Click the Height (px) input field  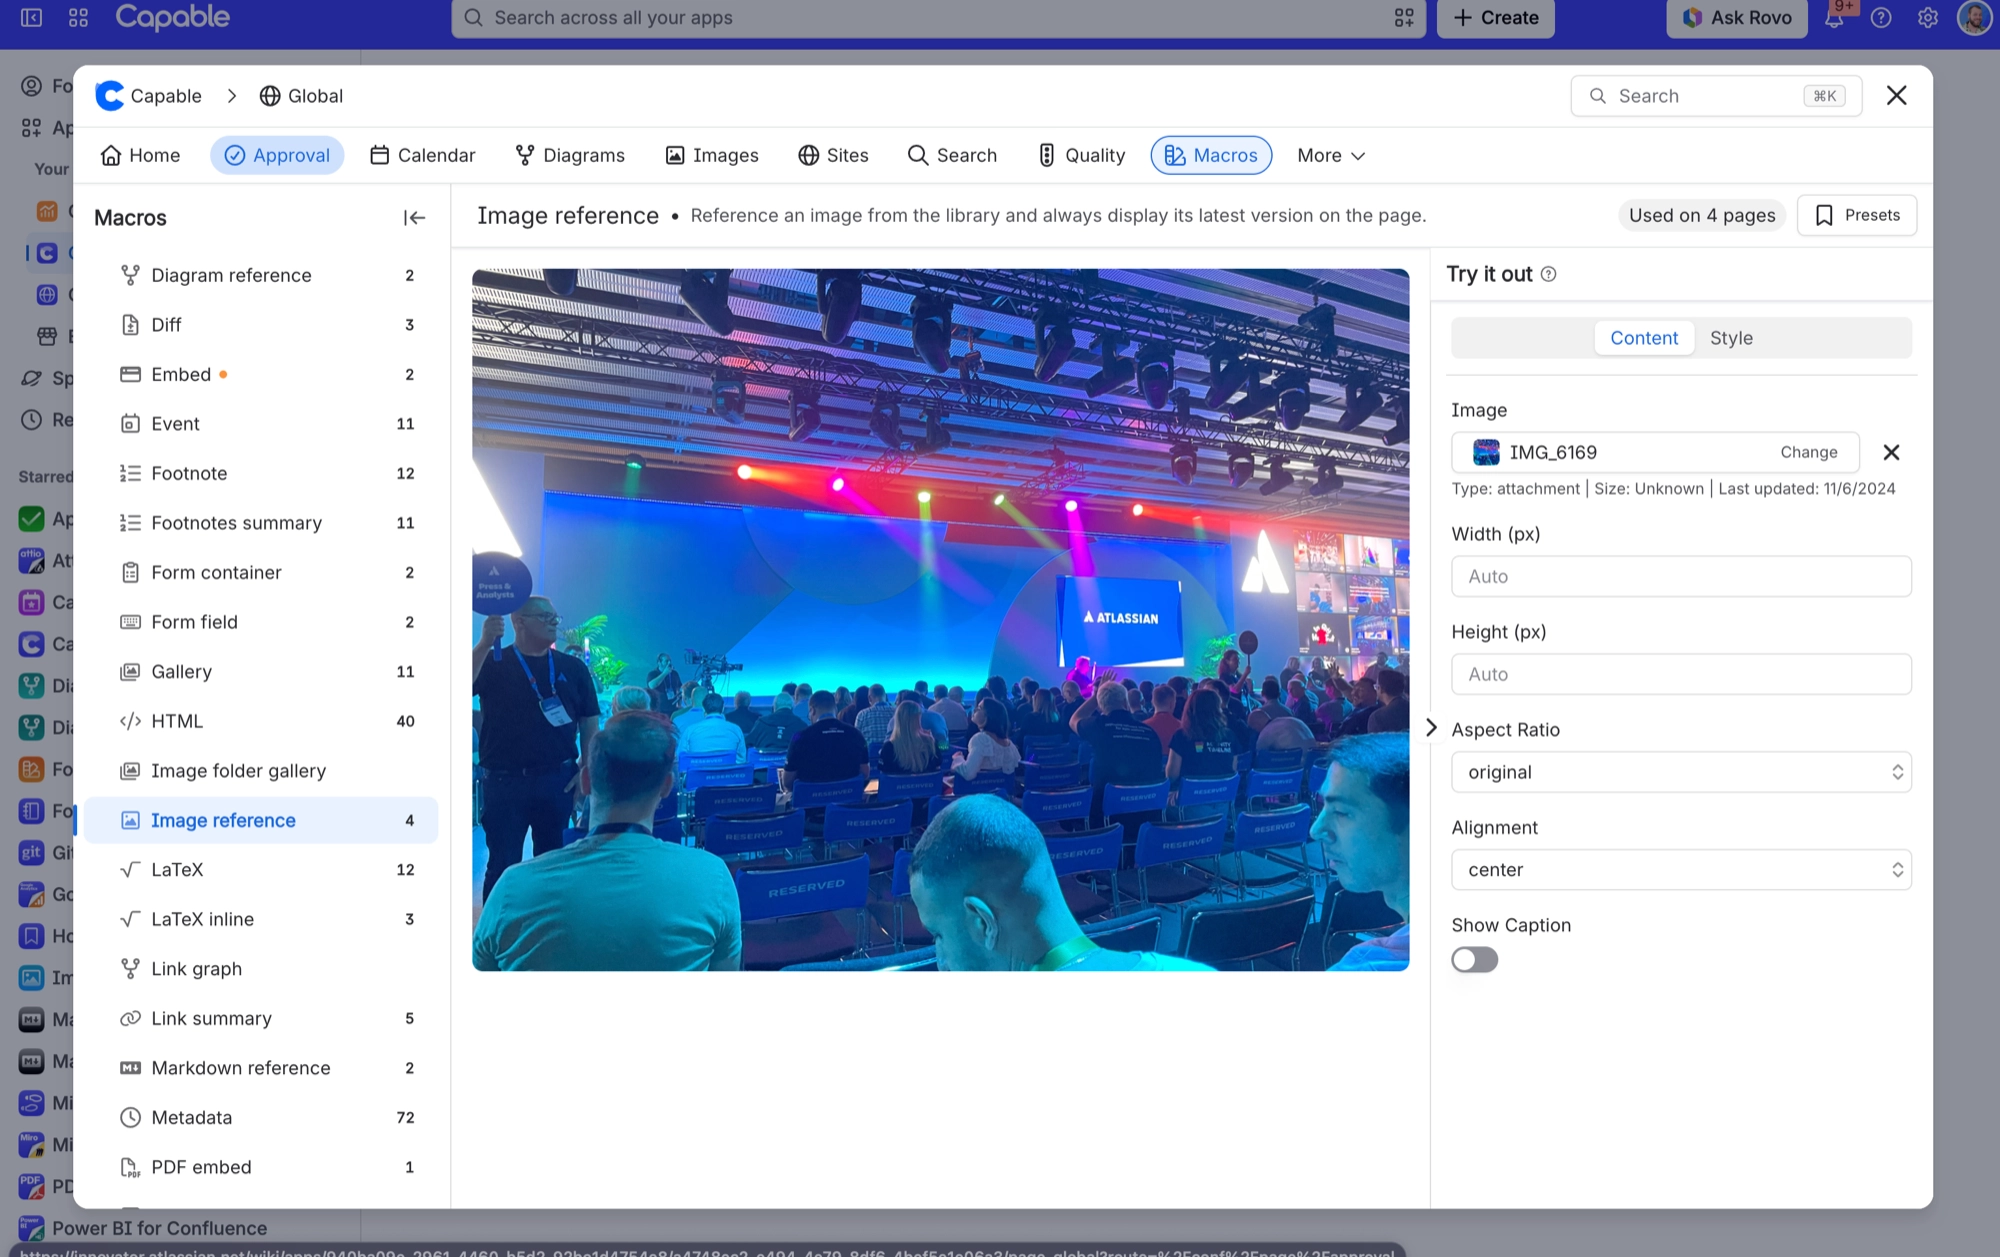click(x=1681, y=674)
